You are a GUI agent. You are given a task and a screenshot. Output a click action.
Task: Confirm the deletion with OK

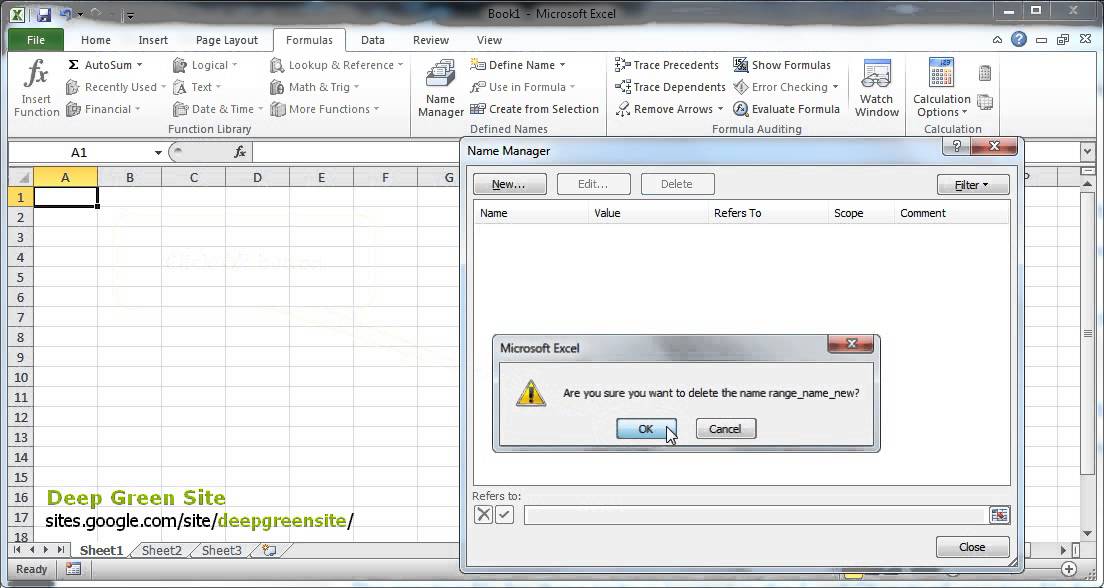[646, 429]
